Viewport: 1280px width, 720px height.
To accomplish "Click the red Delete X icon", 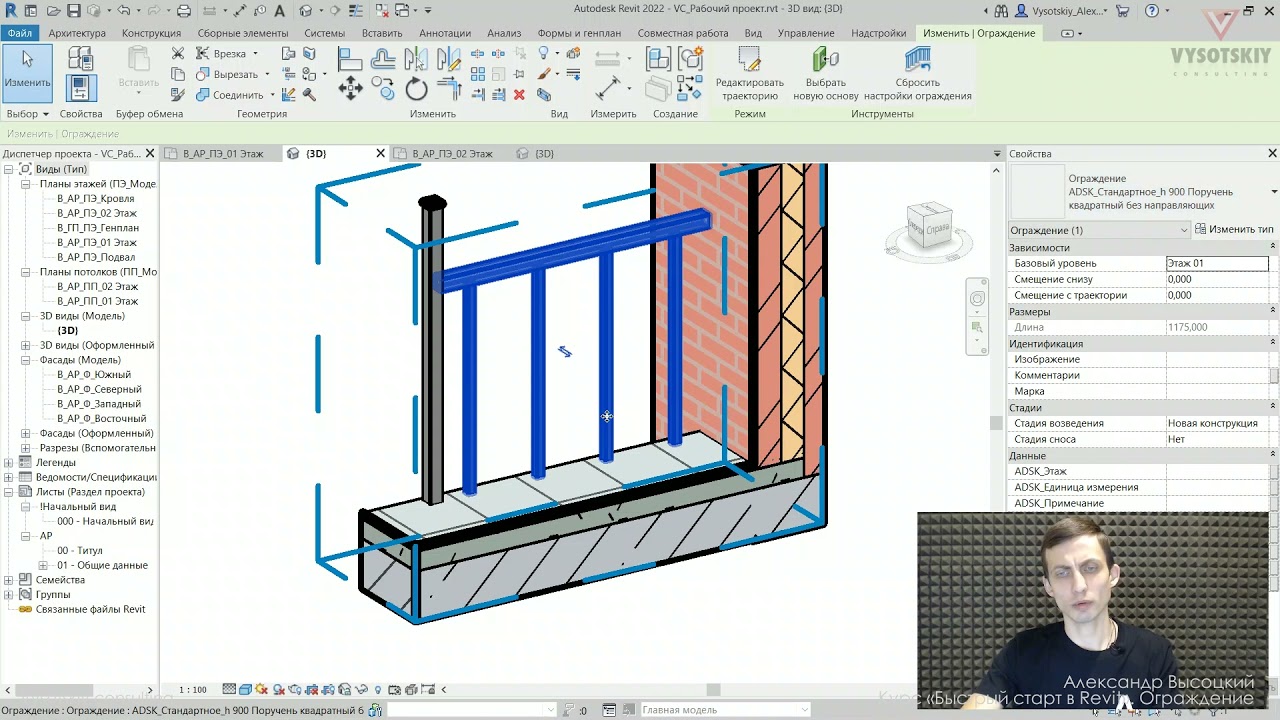I will (519, 94).
